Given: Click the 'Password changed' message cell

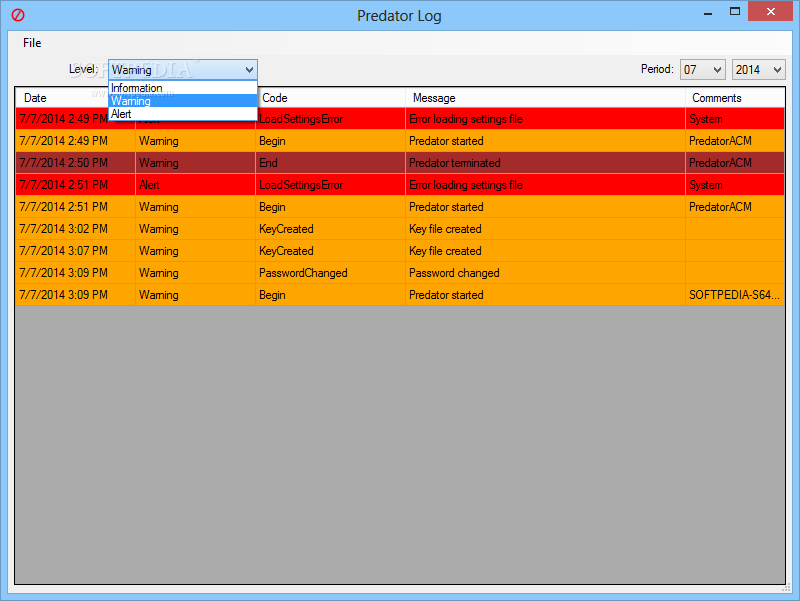Looking at the screenshot, I should pos(545,272).
